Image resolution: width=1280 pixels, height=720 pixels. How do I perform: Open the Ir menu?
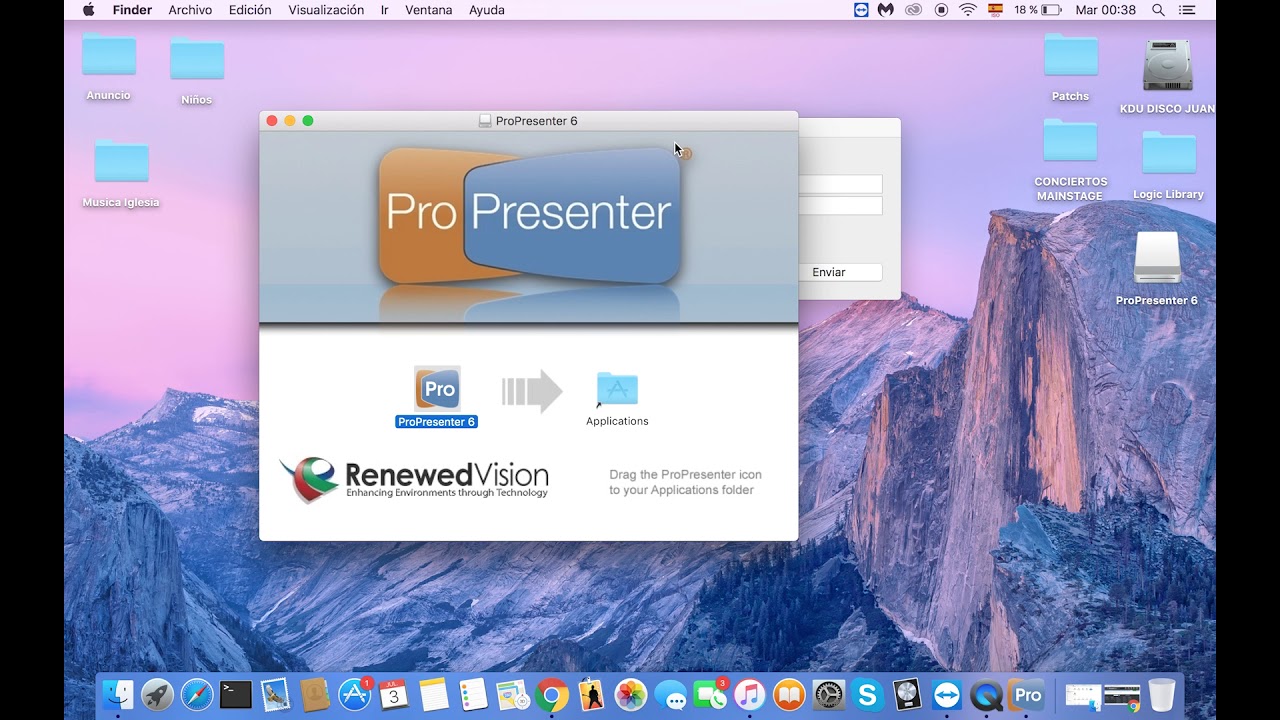click(x=385, y=10)
